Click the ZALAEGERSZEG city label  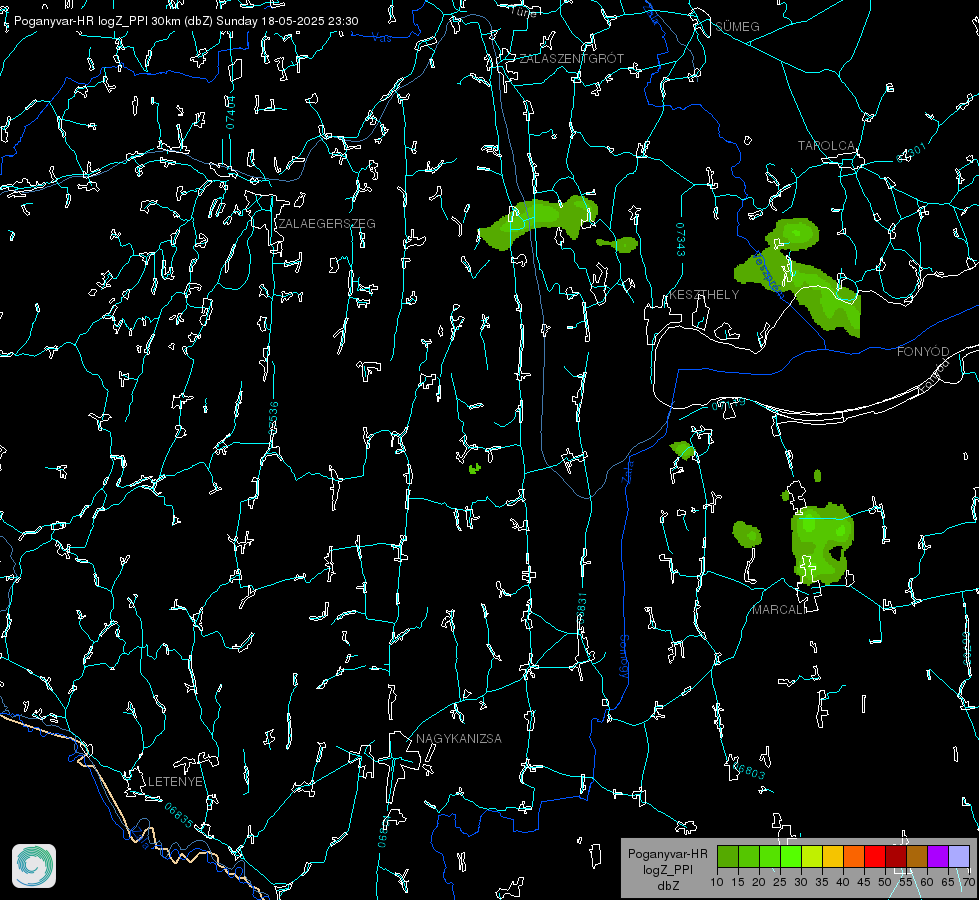(x=327, y=224)
